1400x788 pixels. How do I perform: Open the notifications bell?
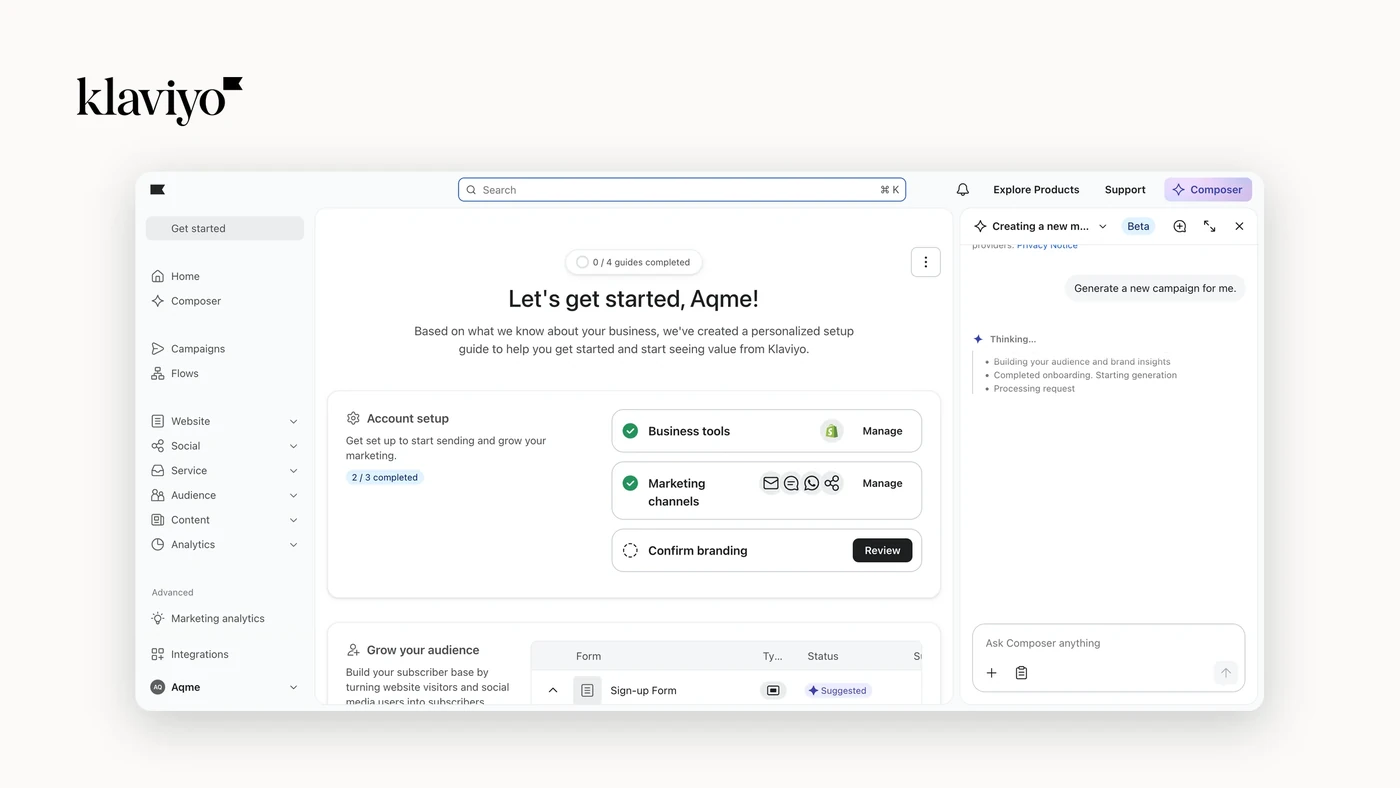pyautogui.click(x=962, y=189)
